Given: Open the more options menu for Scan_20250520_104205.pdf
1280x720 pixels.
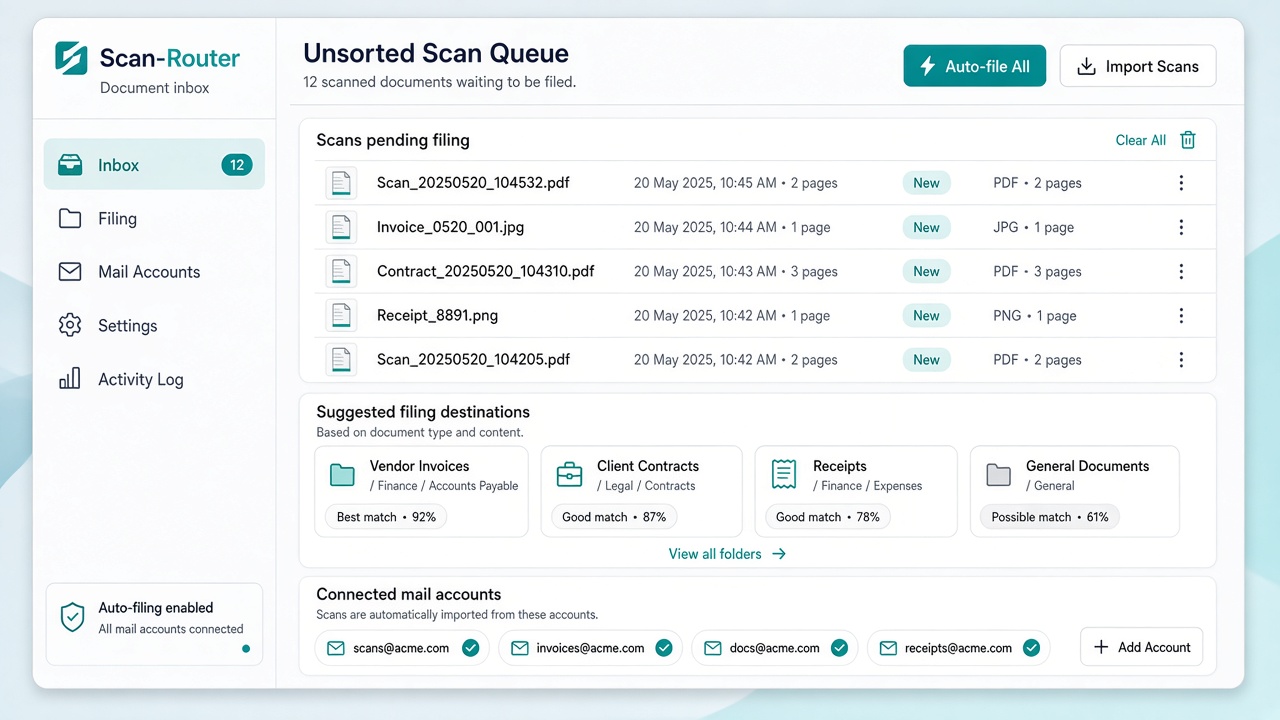Looking at the screenshot, I should pyautogui.click(x=1181, y=359).
